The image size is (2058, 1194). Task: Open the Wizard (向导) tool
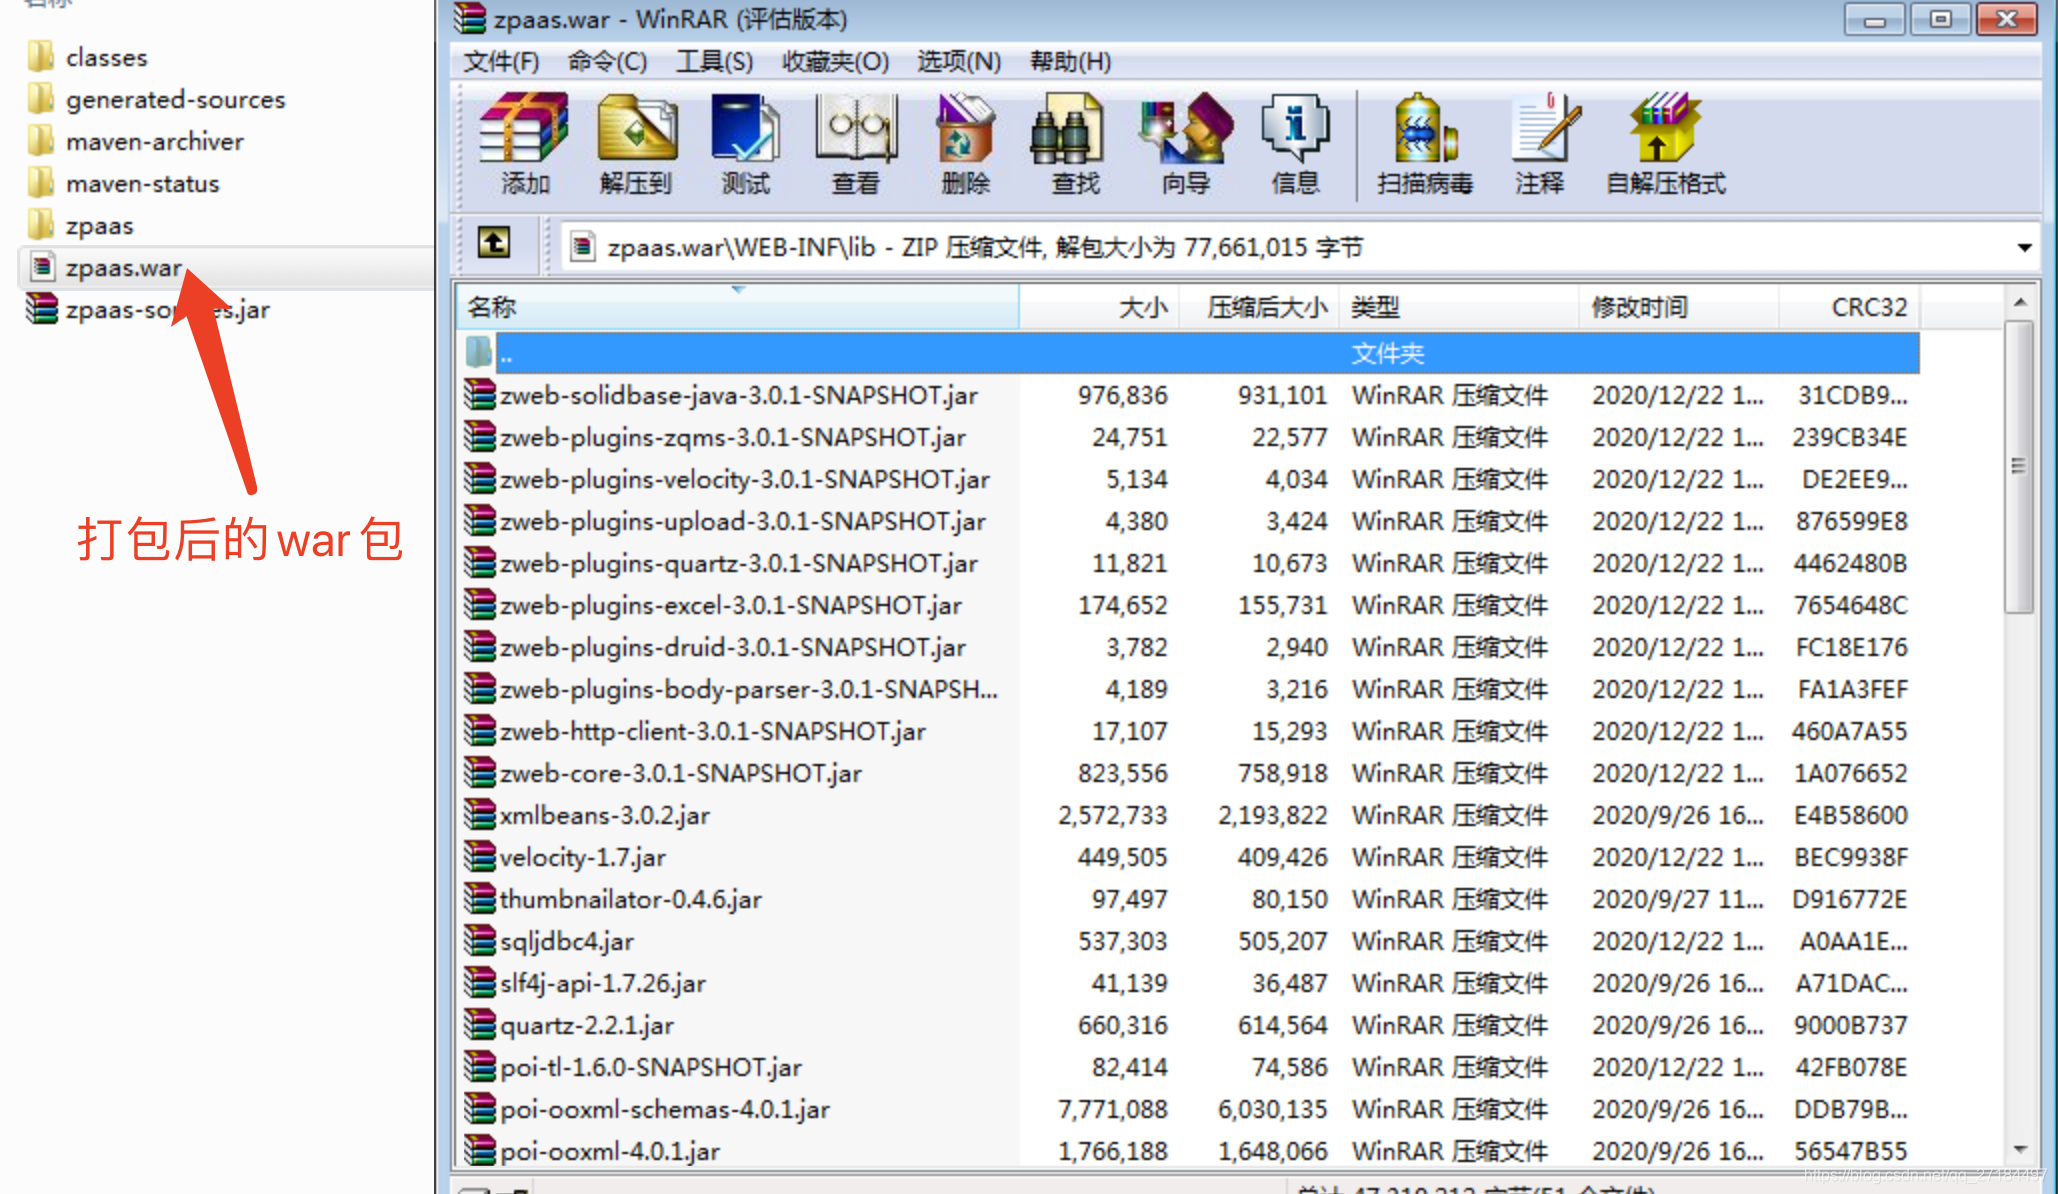tap(1186, 129)
